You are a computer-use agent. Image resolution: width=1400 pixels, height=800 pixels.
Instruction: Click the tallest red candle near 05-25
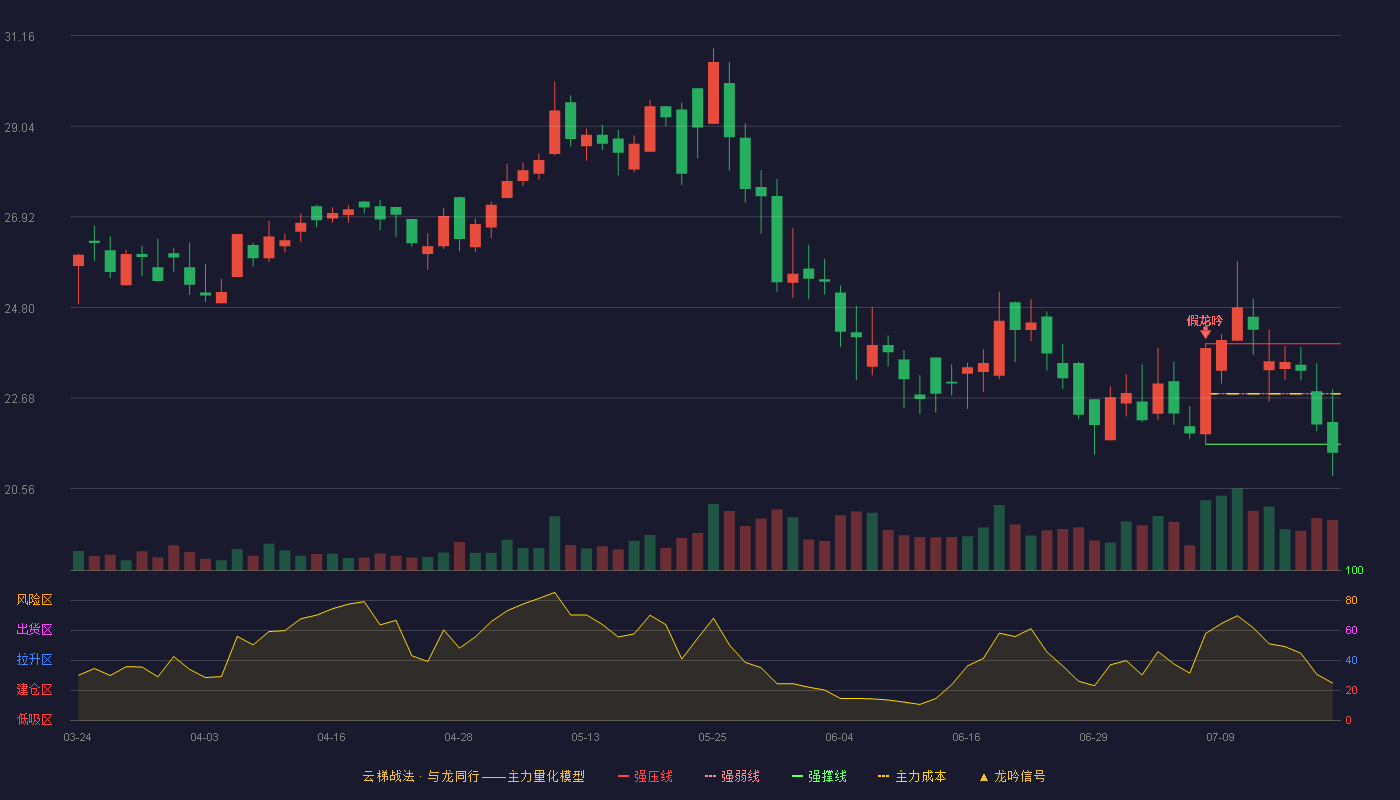coord(713,93)
